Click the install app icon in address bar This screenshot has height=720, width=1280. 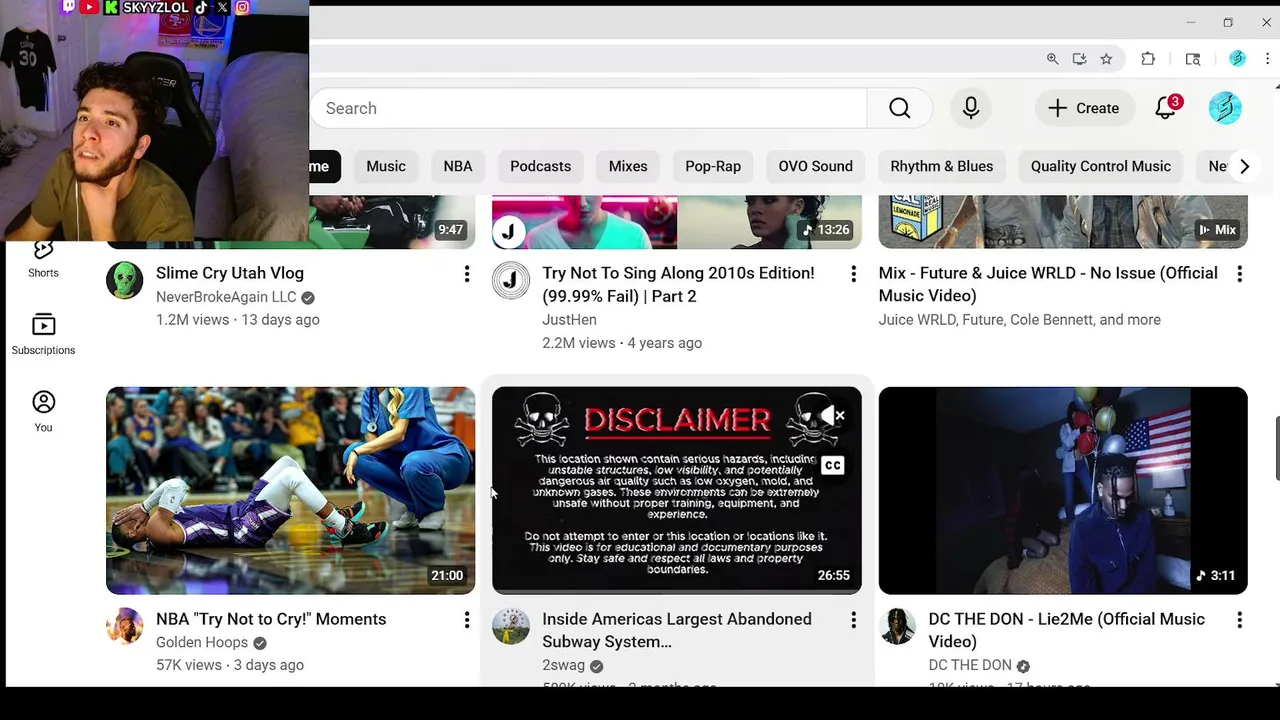click(1079, 59)
